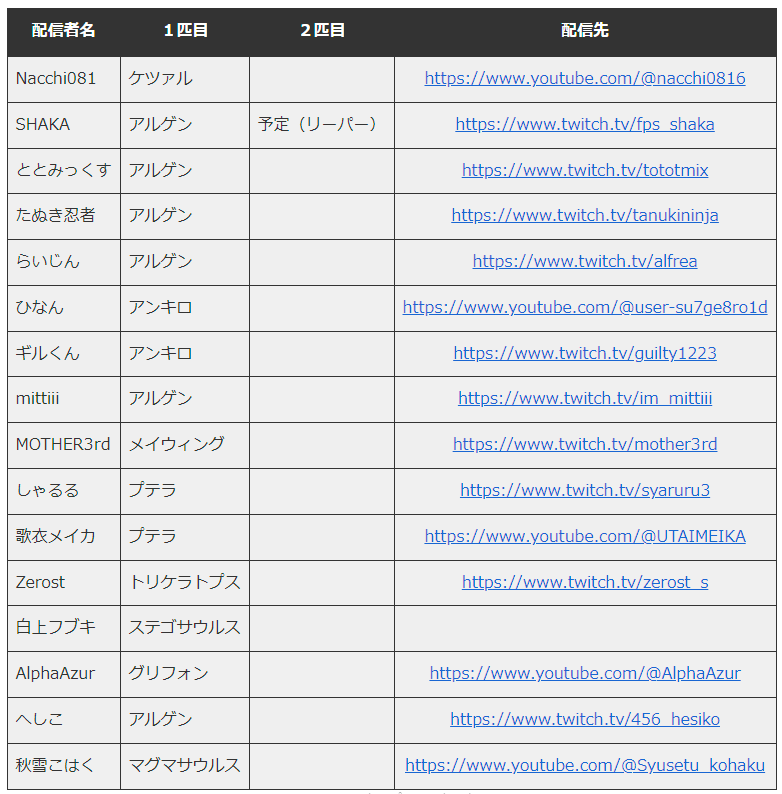Open the fps_shaka Twitch link
The width and height of the screenshot is (782, 794).
click(584, 125)
